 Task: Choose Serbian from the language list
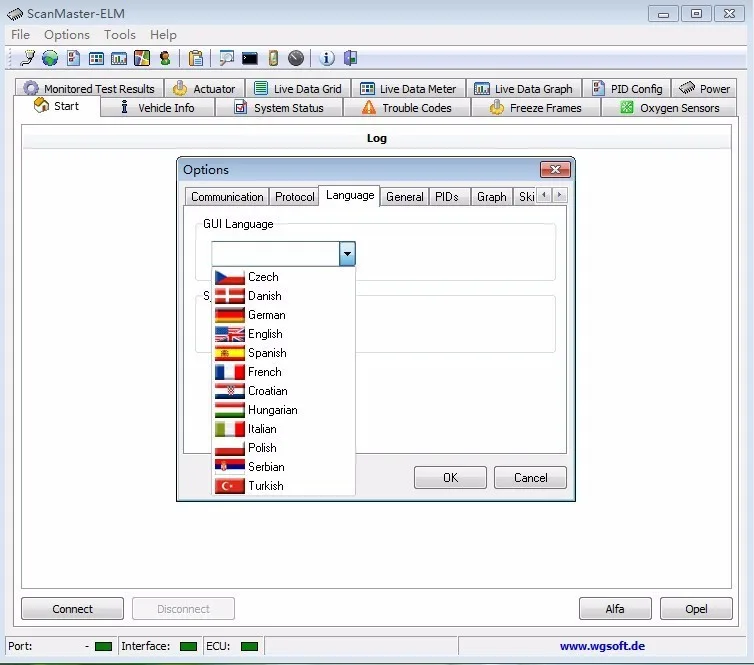(284, 467)
